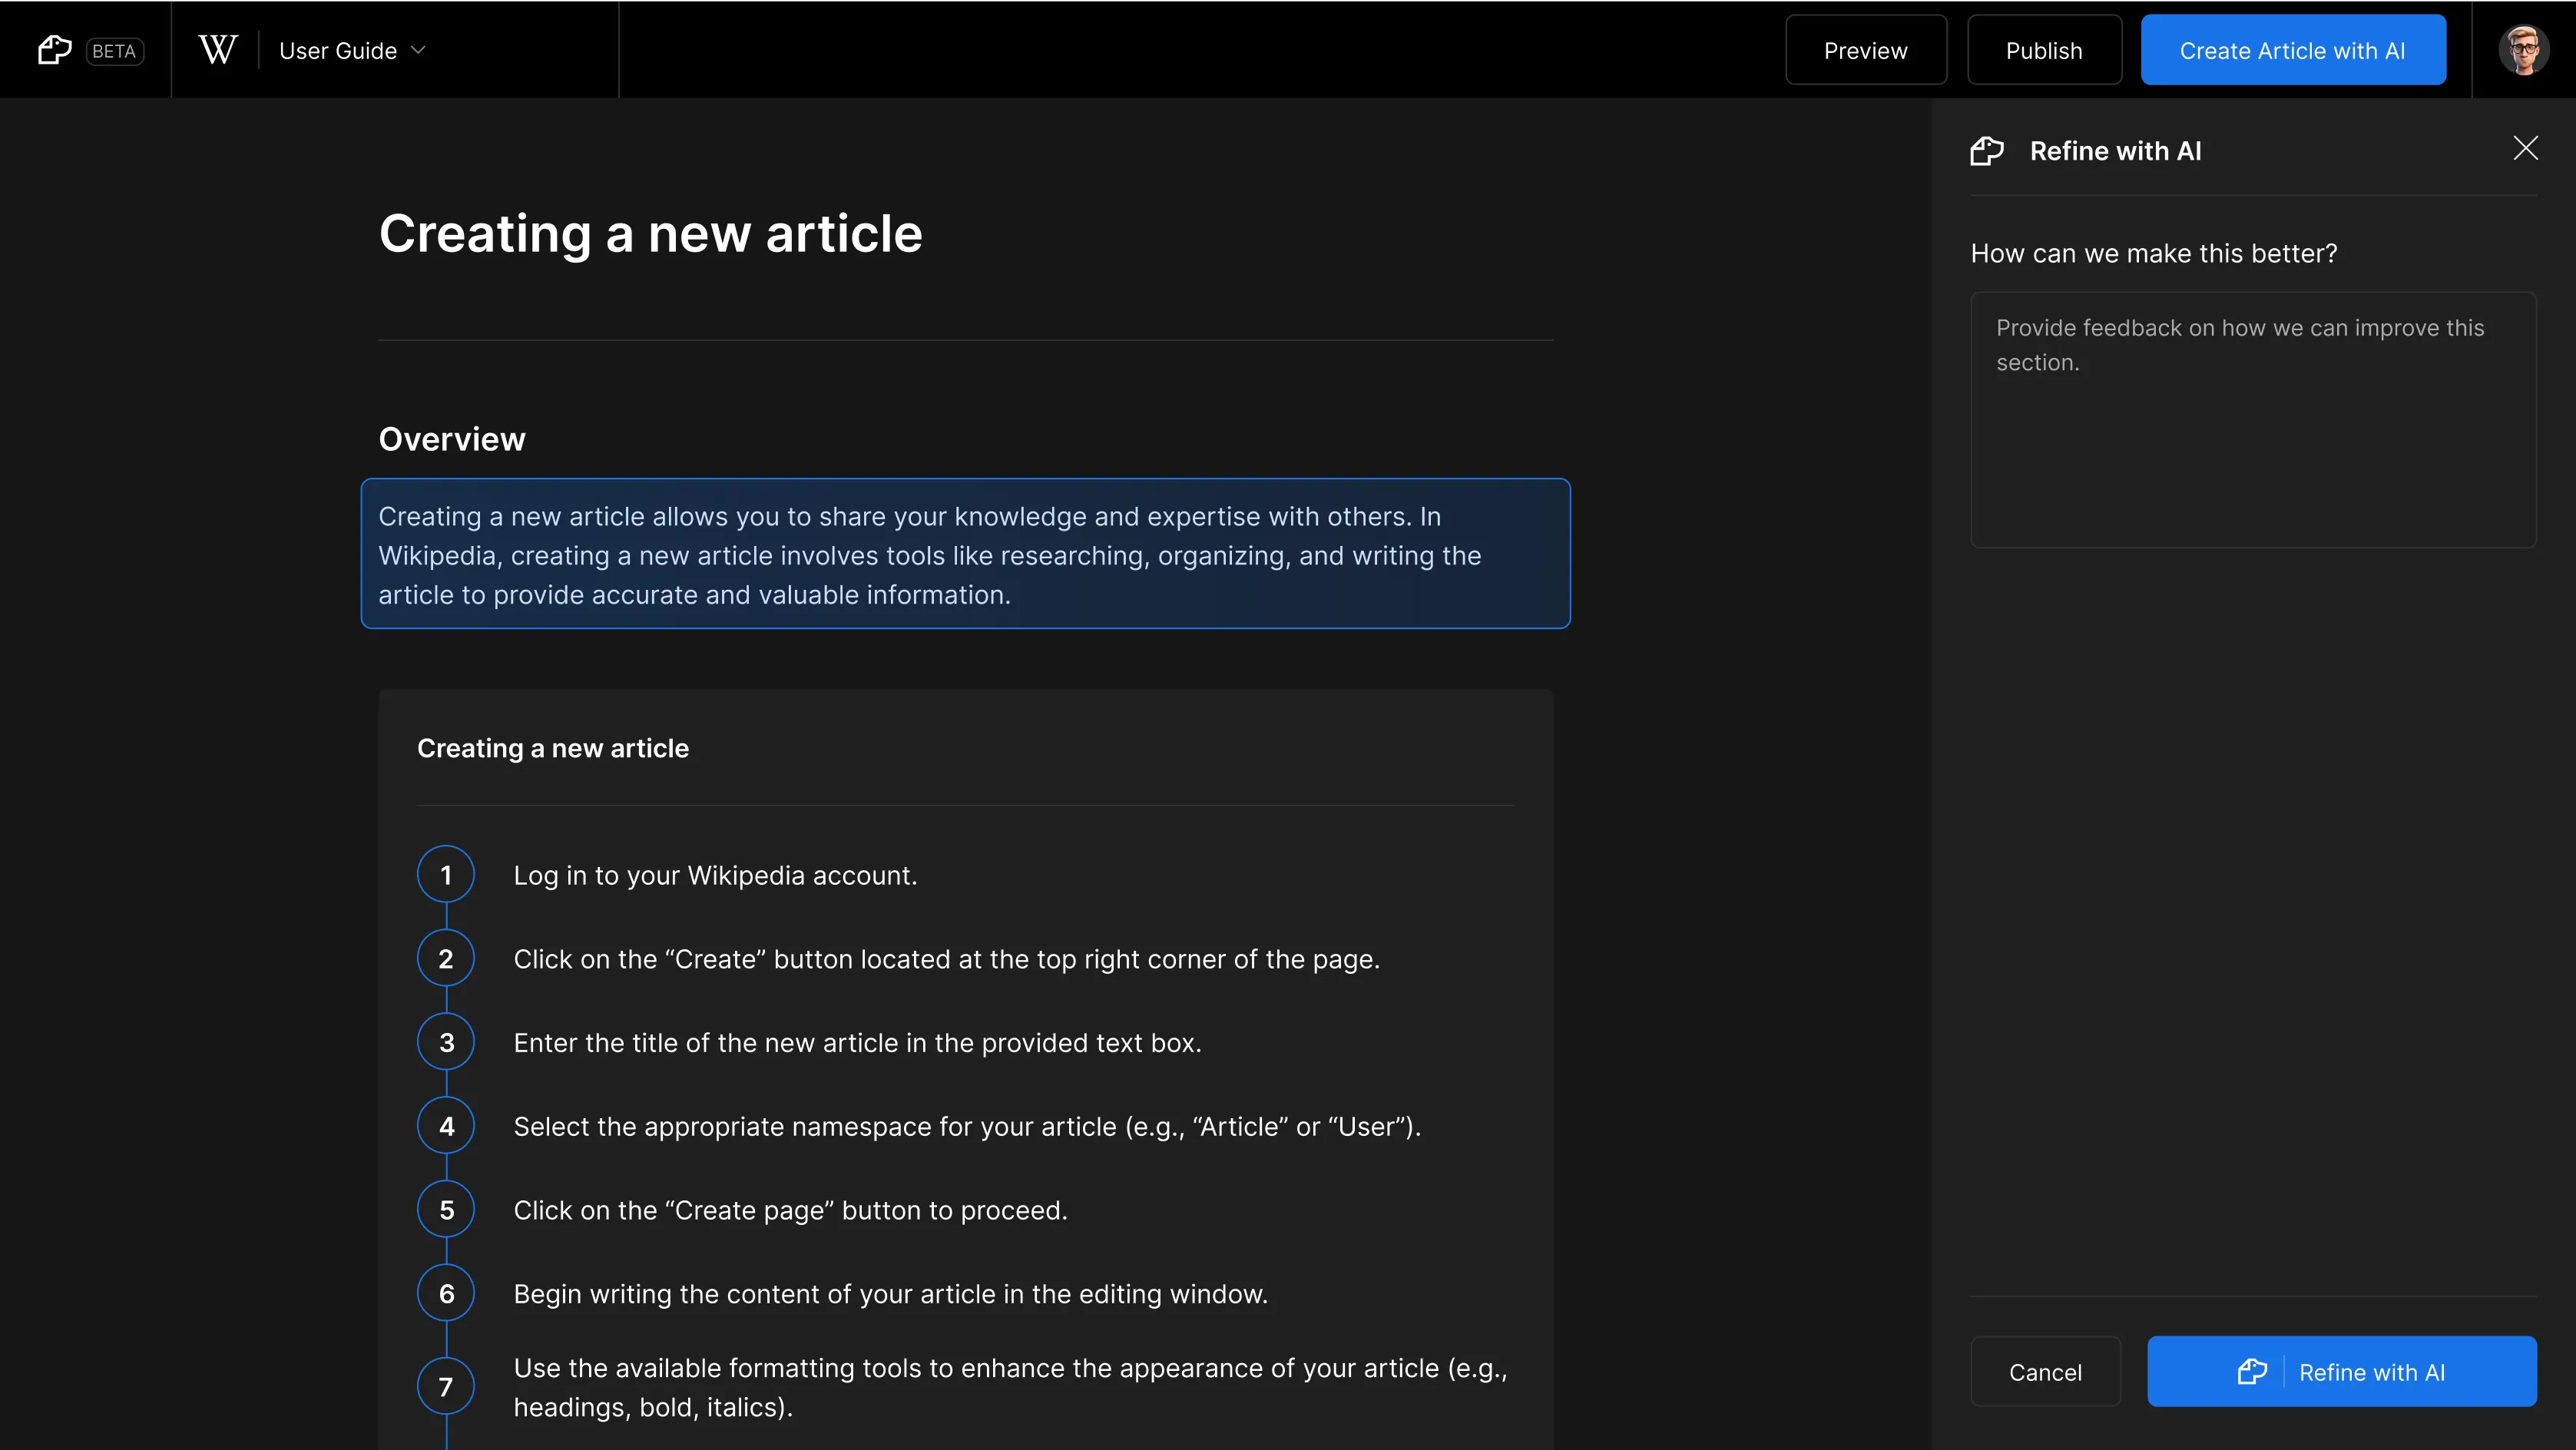Screen dimensions: 2576x1450
Task: Select step circle number 1 in the guide
Action: coord(446,874)
